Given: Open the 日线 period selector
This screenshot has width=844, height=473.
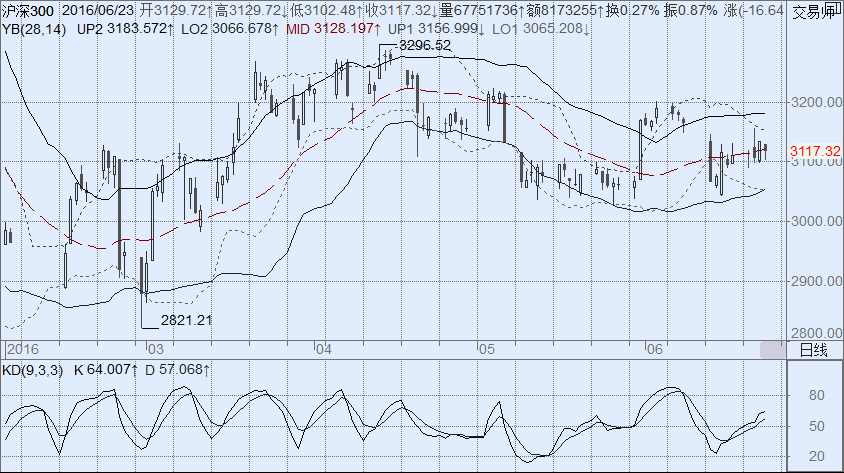Looking at the screenshot, I should (814, 350).
